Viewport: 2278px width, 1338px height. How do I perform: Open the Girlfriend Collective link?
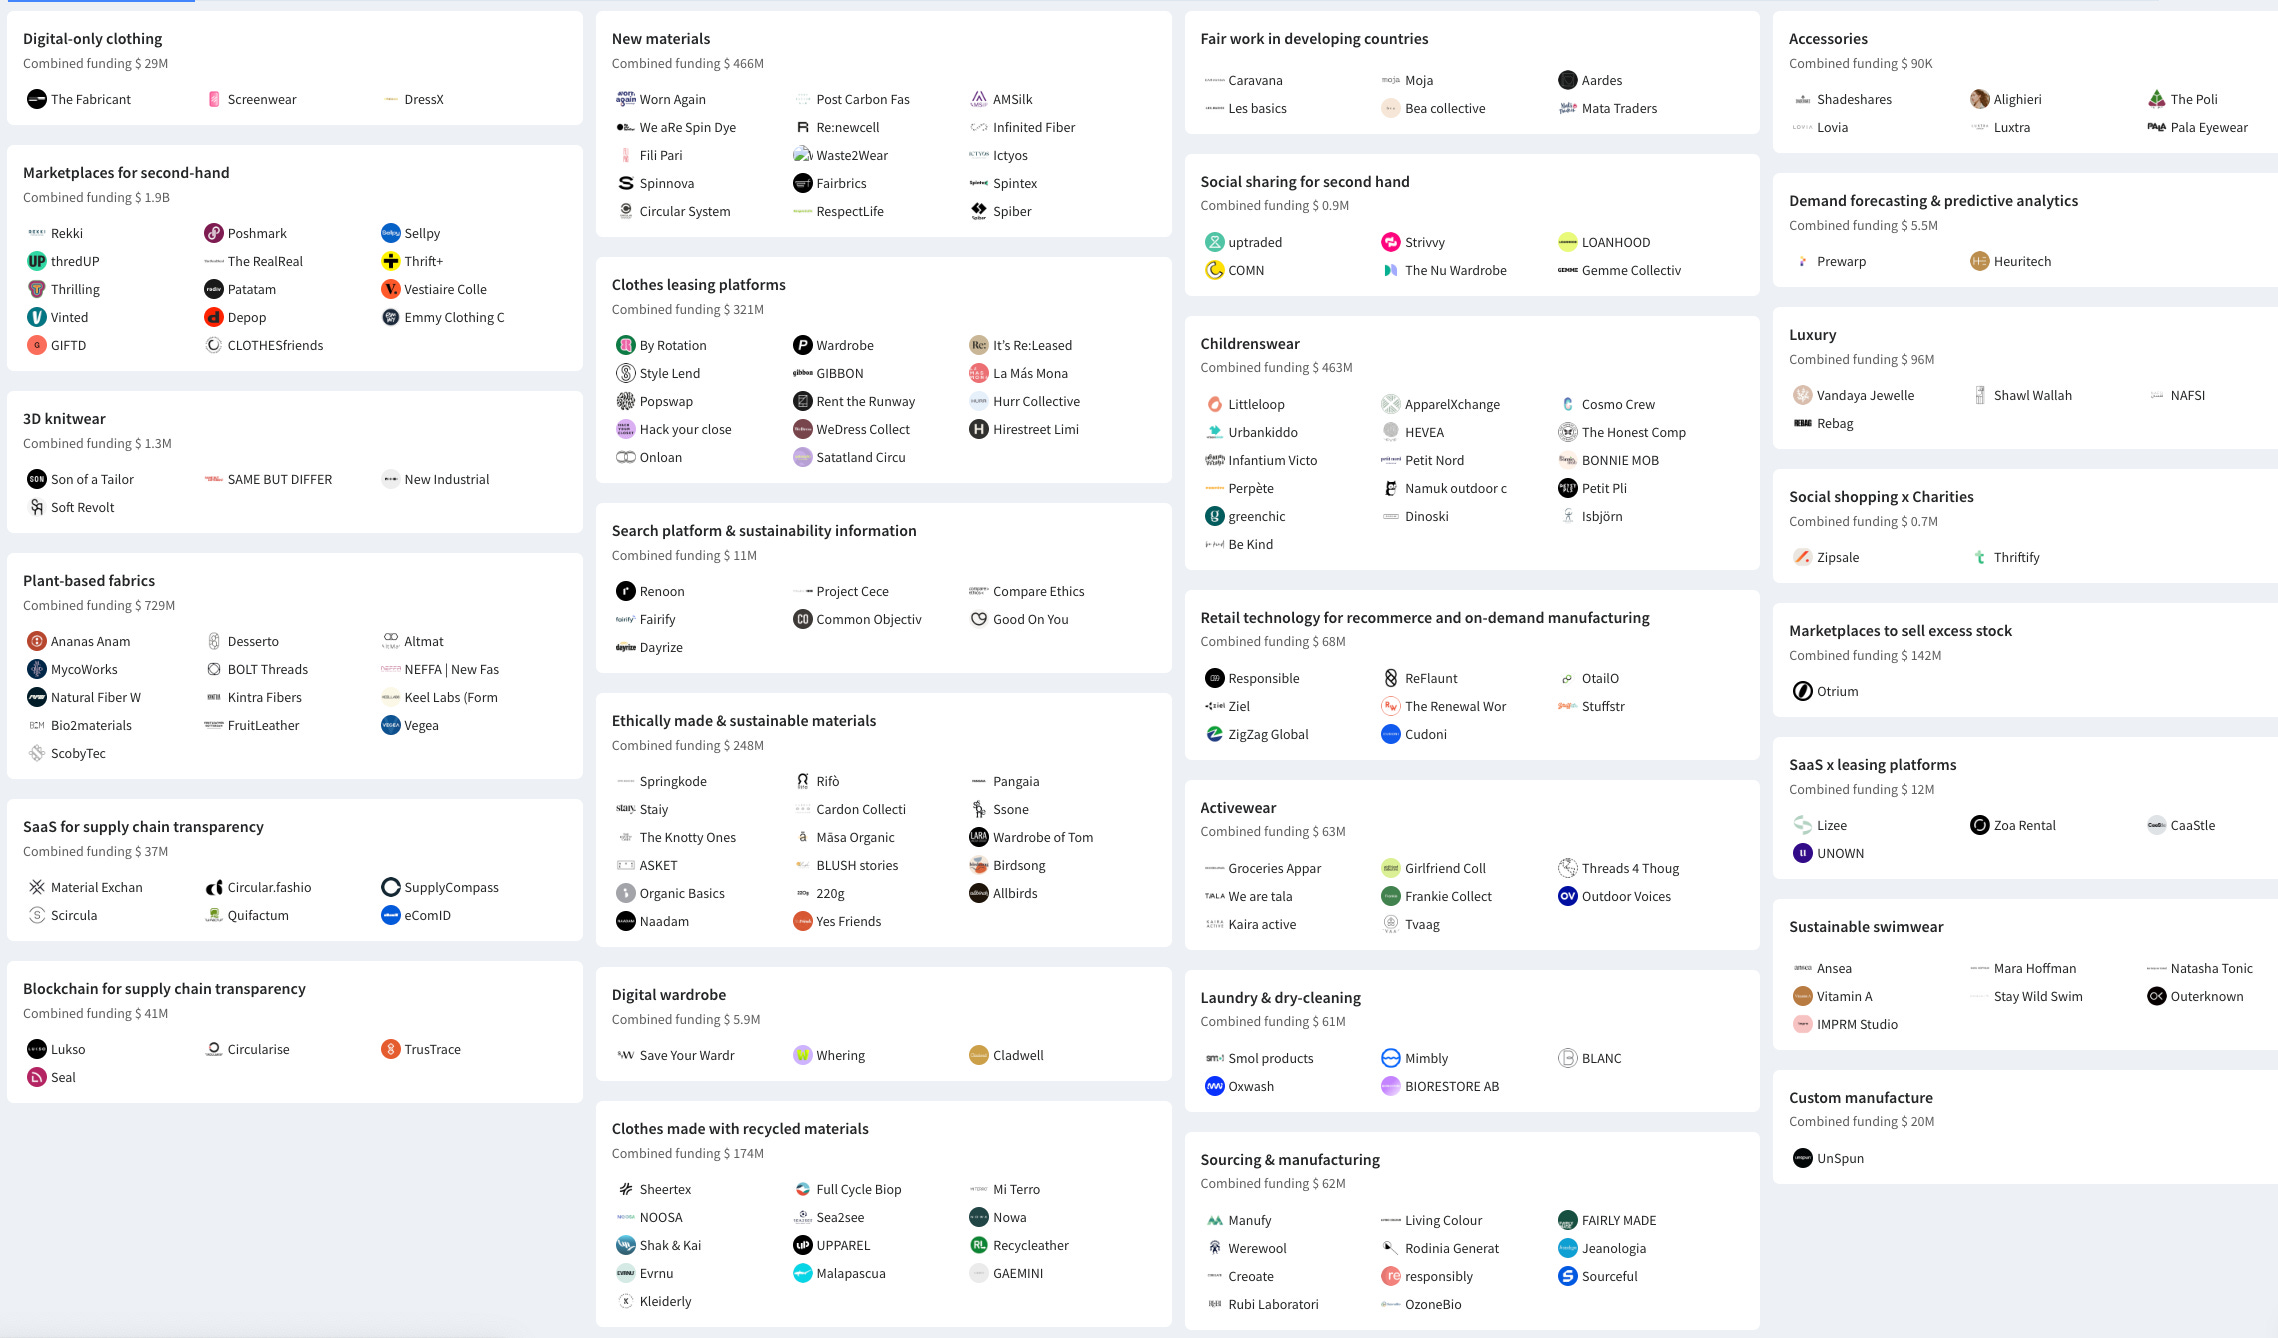tap(1446, 868)
